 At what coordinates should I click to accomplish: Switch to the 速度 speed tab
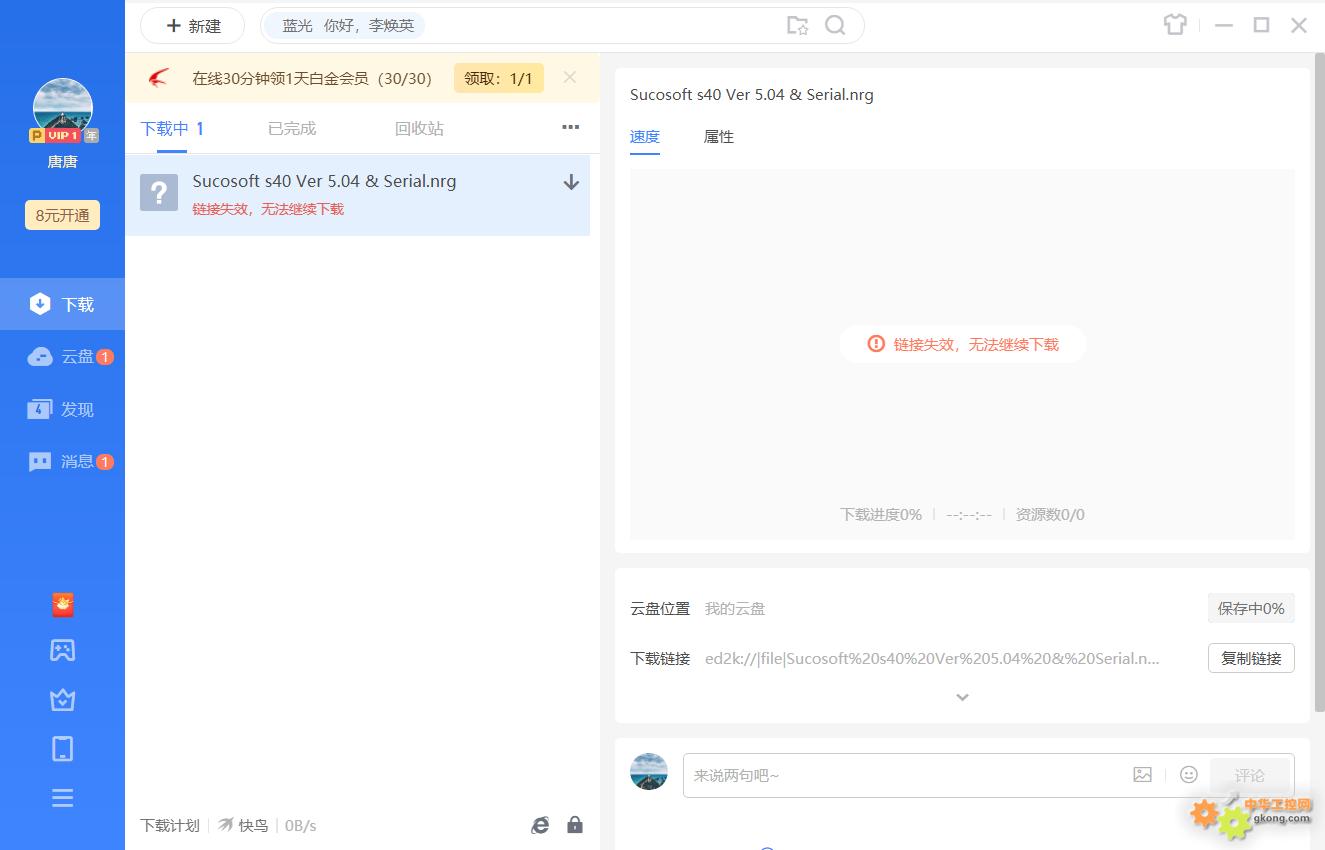(645, 137)
